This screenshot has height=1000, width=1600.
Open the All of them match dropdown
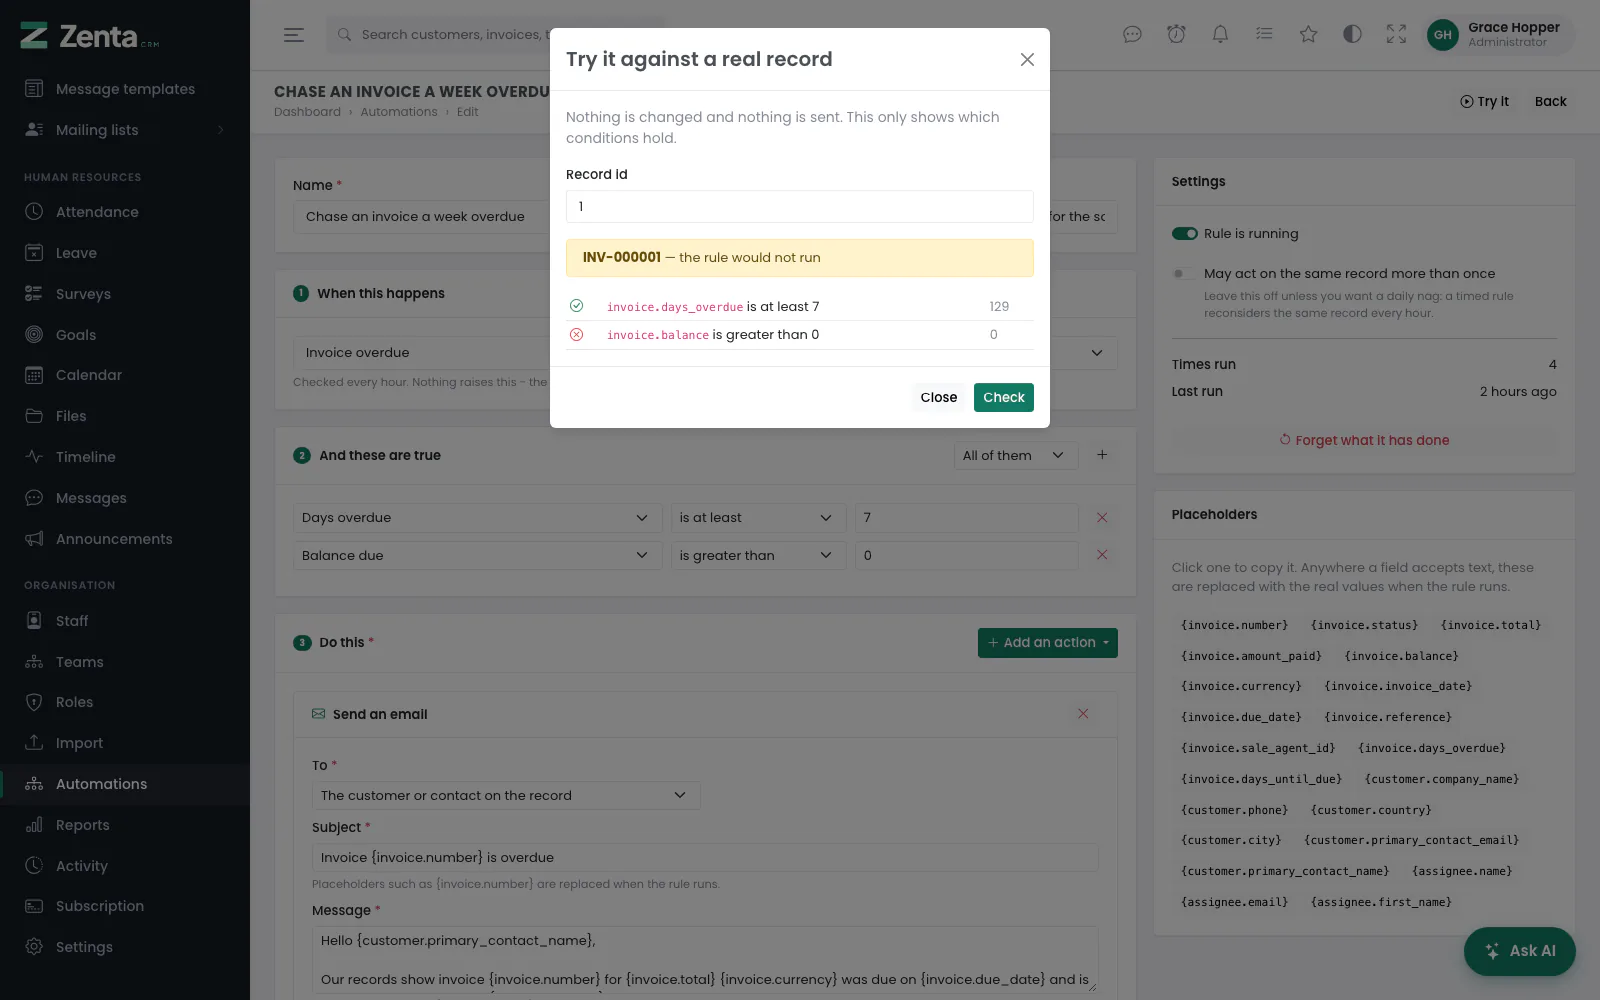coord(1015,456)
